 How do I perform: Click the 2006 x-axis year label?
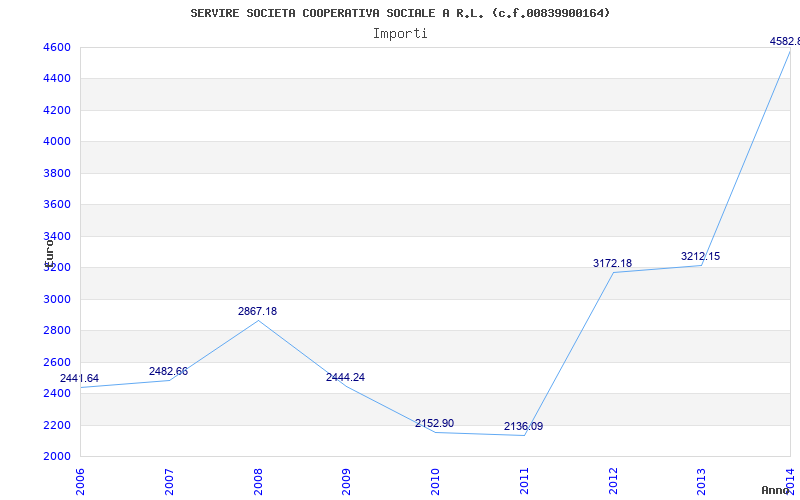[x=80, y=482]
